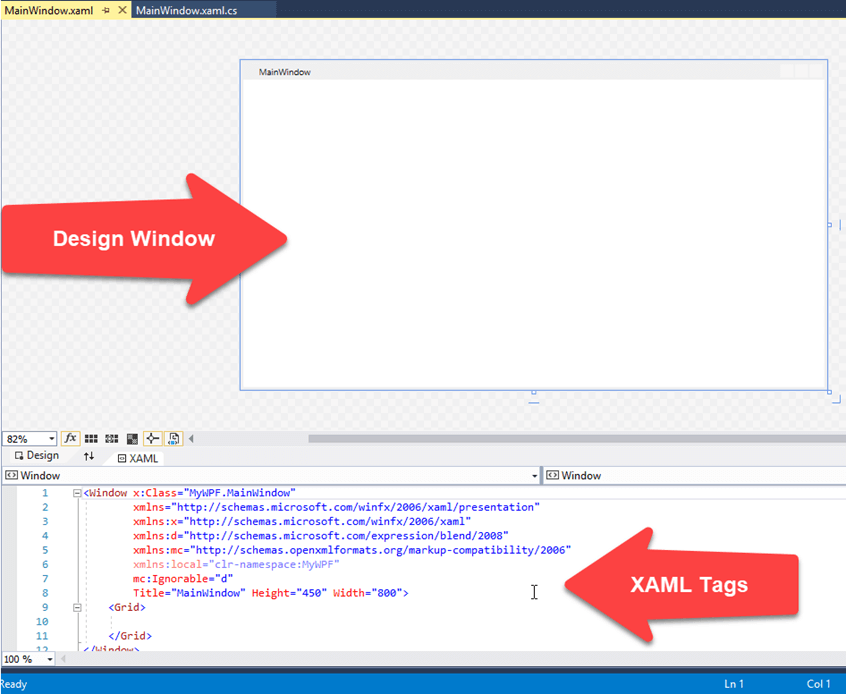846x694 pixels.
Task: Switch to the Design pane tab
Action: point(35,457)
